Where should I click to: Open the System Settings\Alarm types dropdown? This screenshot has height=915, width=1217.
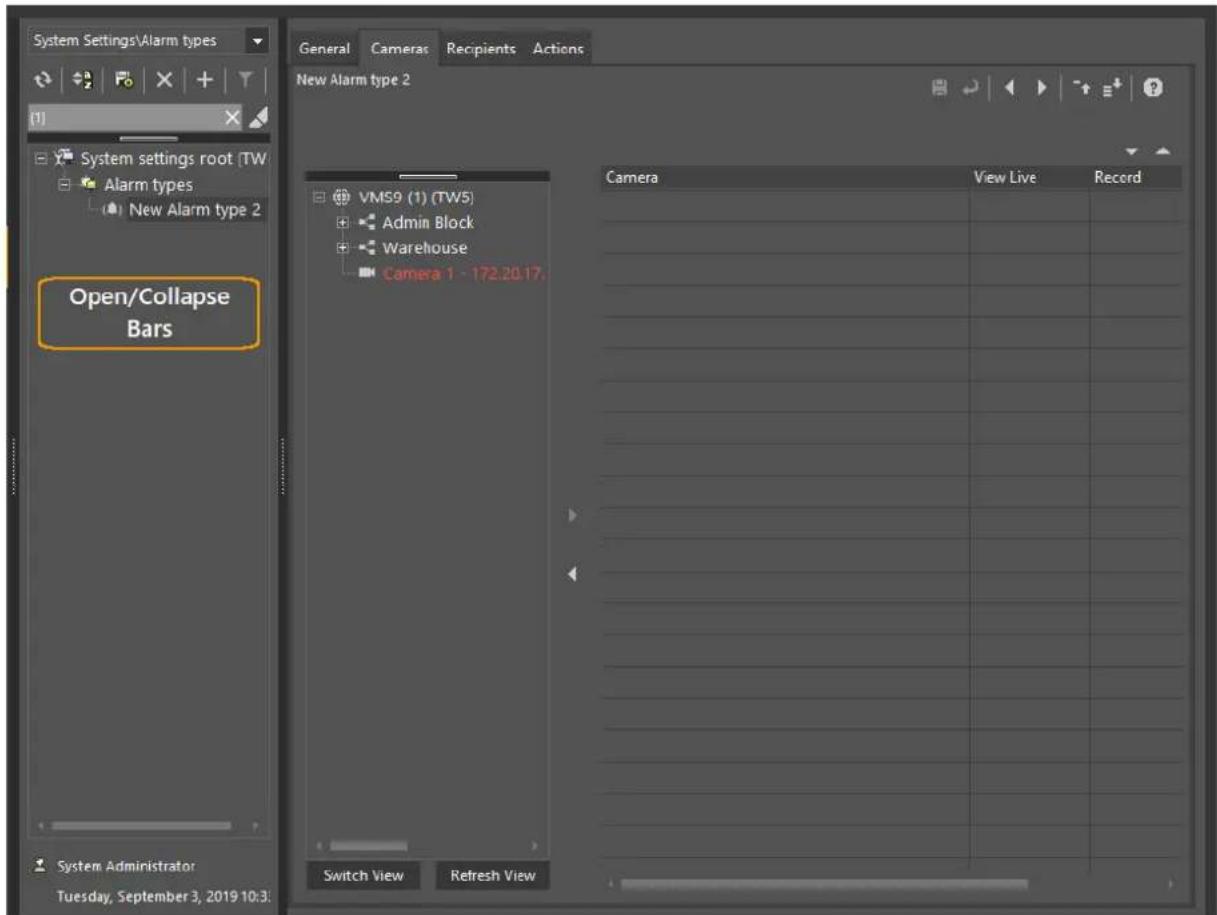pos(258,41)
